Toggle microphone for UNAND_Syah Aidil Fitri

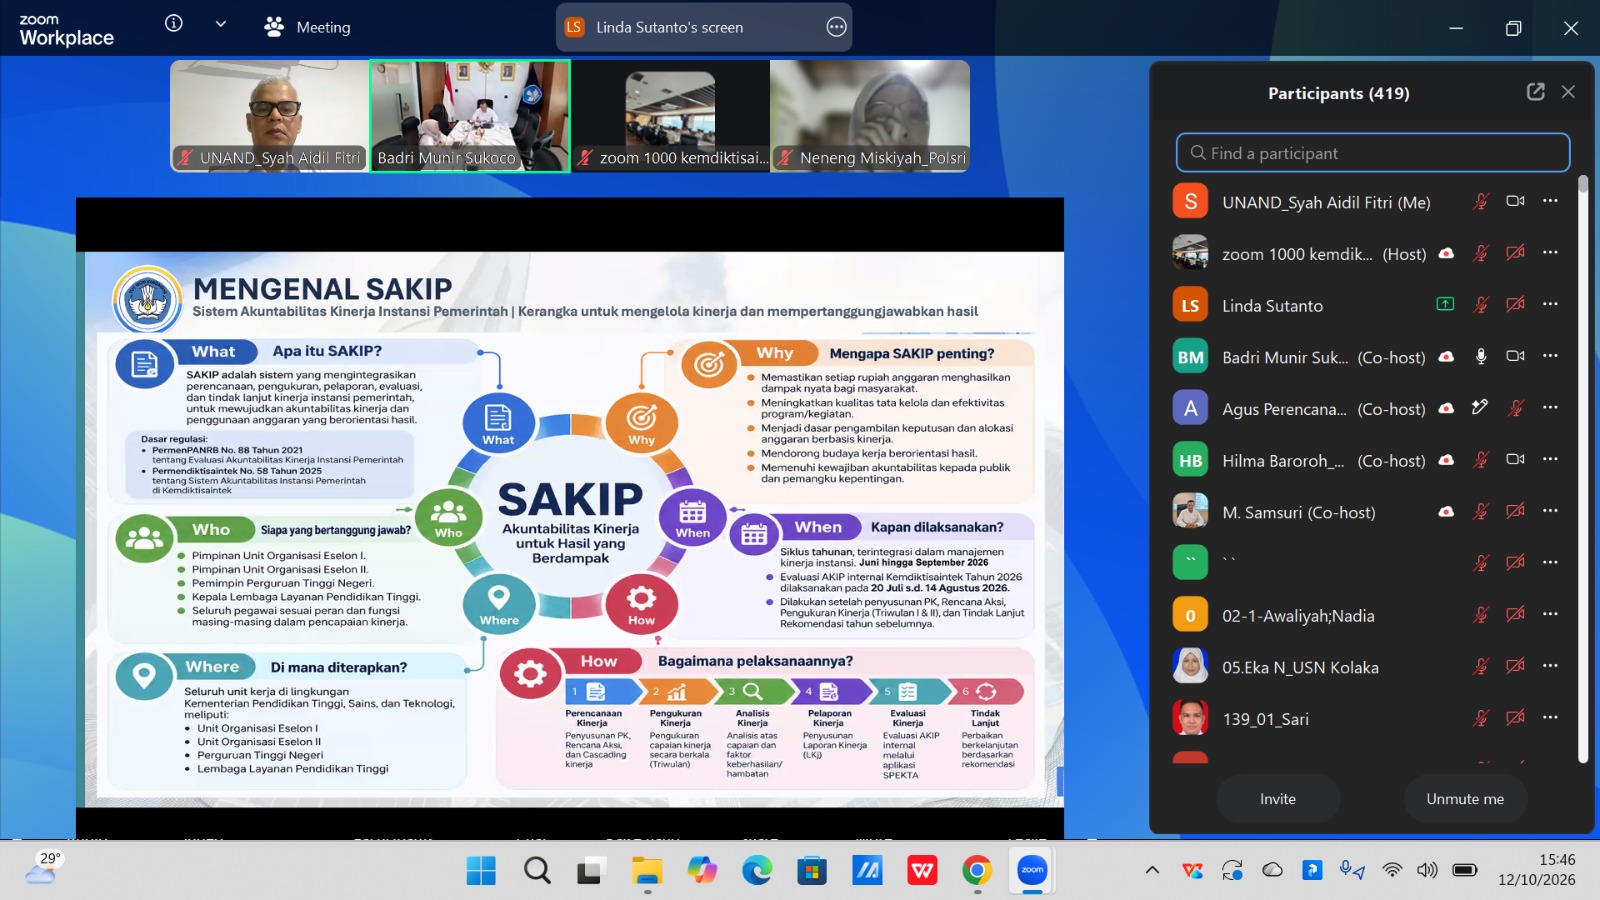1481,201
